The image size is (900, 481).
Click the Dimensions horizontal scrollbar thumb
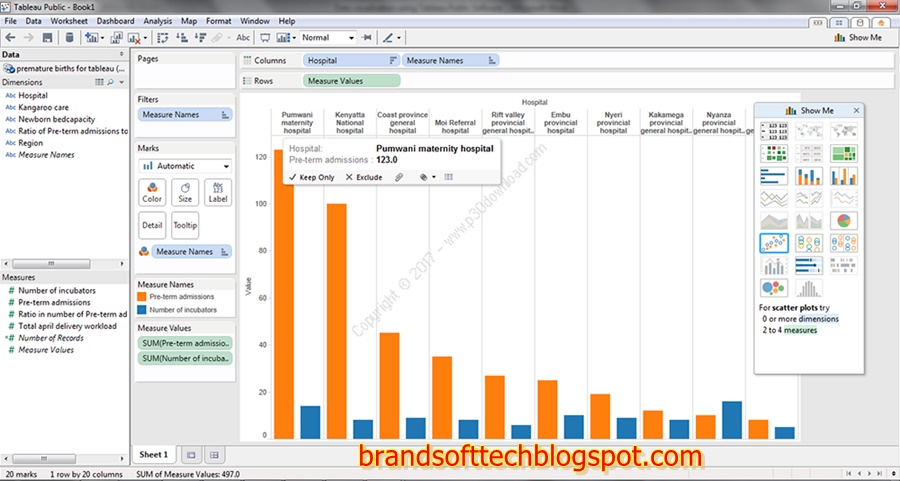click(51, 263)
